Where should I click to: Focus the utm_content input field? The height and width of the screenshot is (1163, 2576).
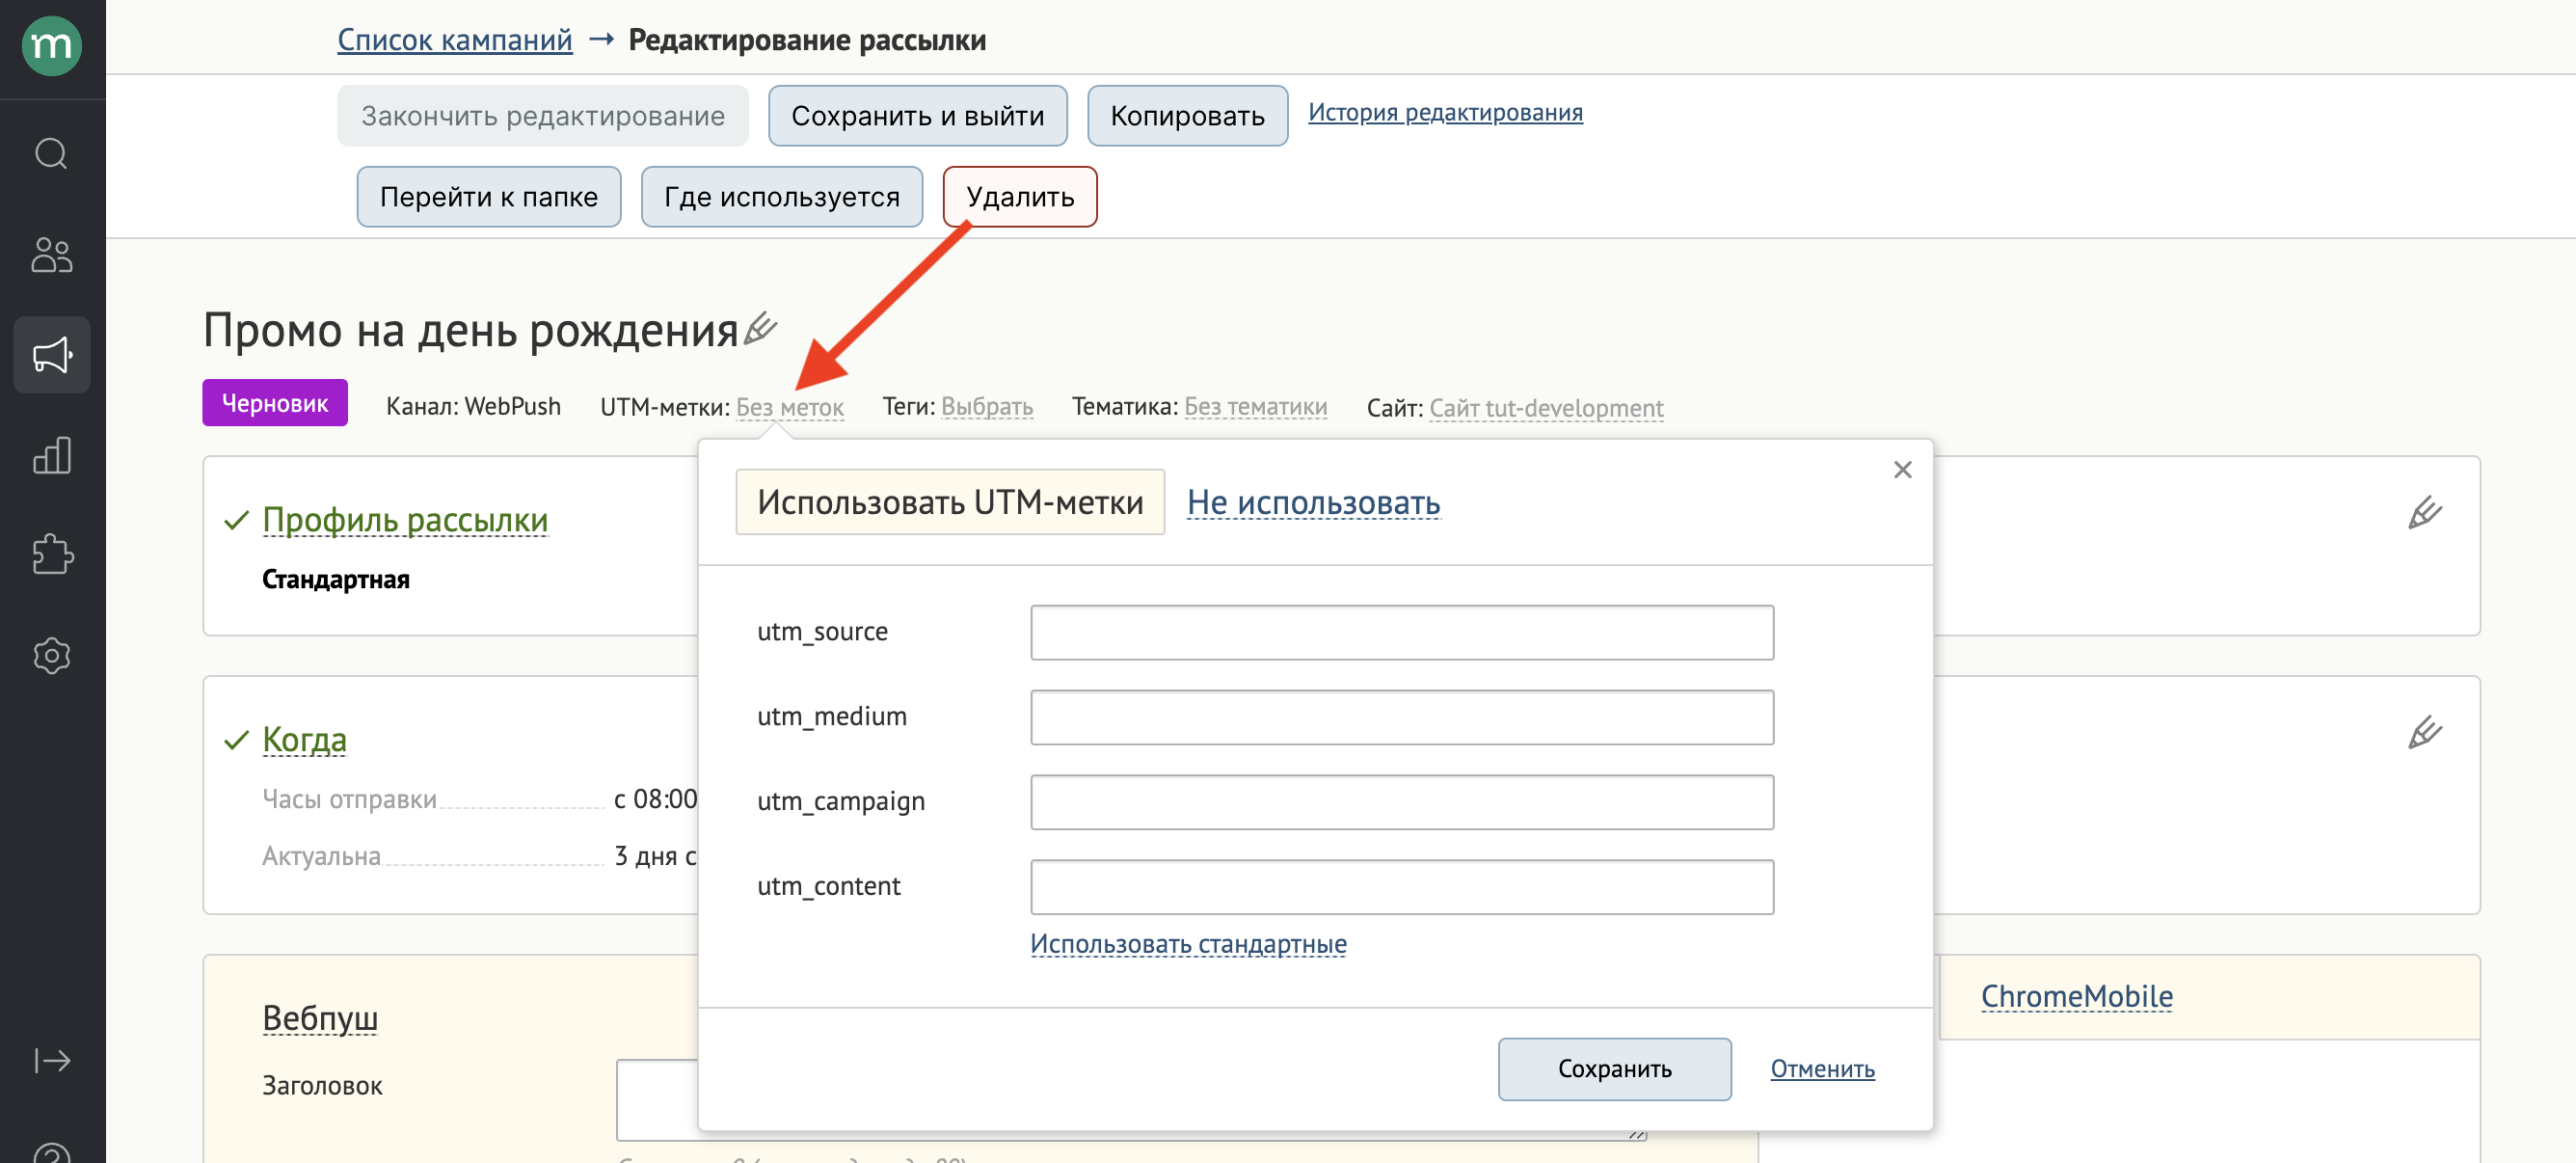1402,887
